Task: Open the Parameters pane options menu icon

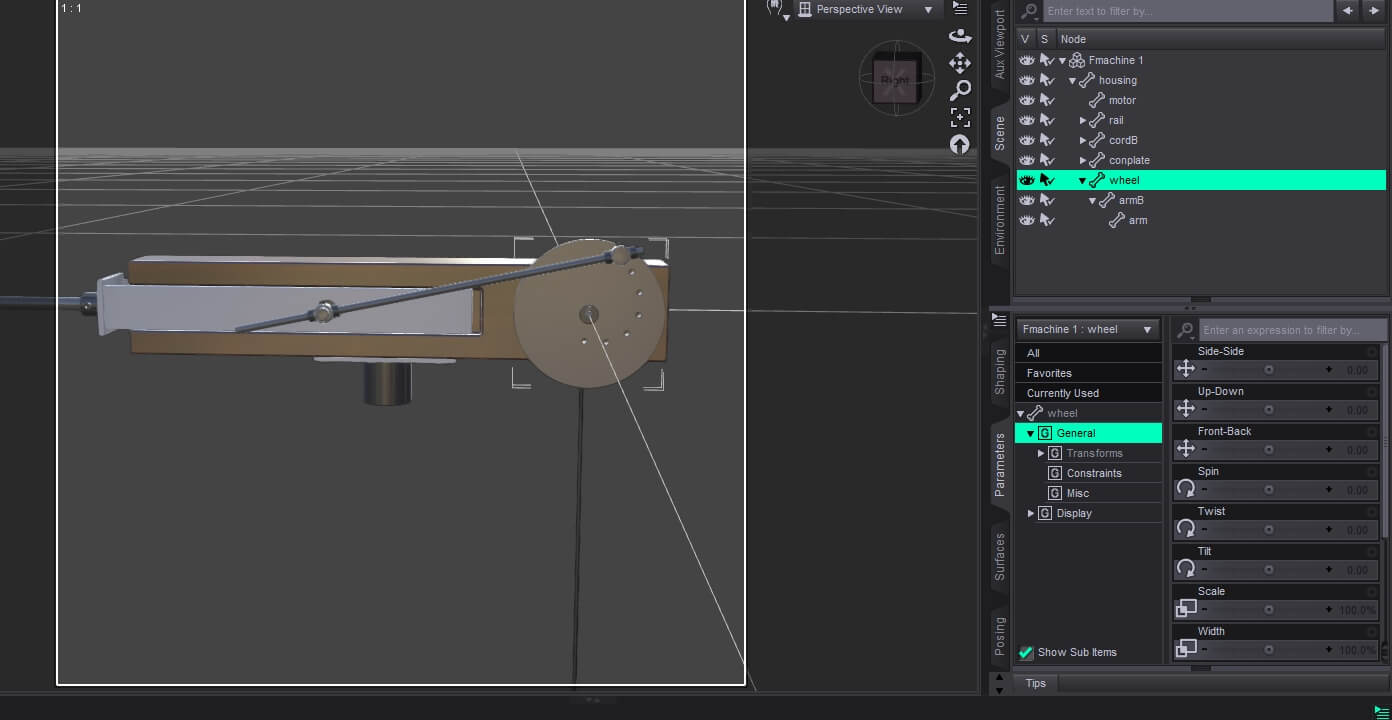Action: point(999,320)
